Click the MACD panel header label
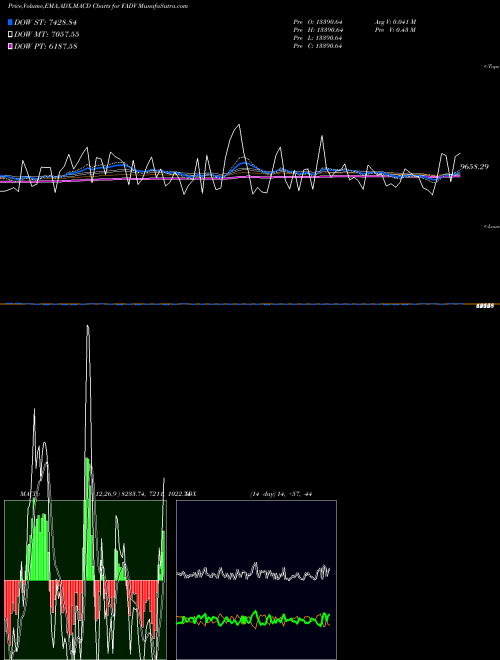Viewport: 500px width, 660px height. (x=29, y=494)
